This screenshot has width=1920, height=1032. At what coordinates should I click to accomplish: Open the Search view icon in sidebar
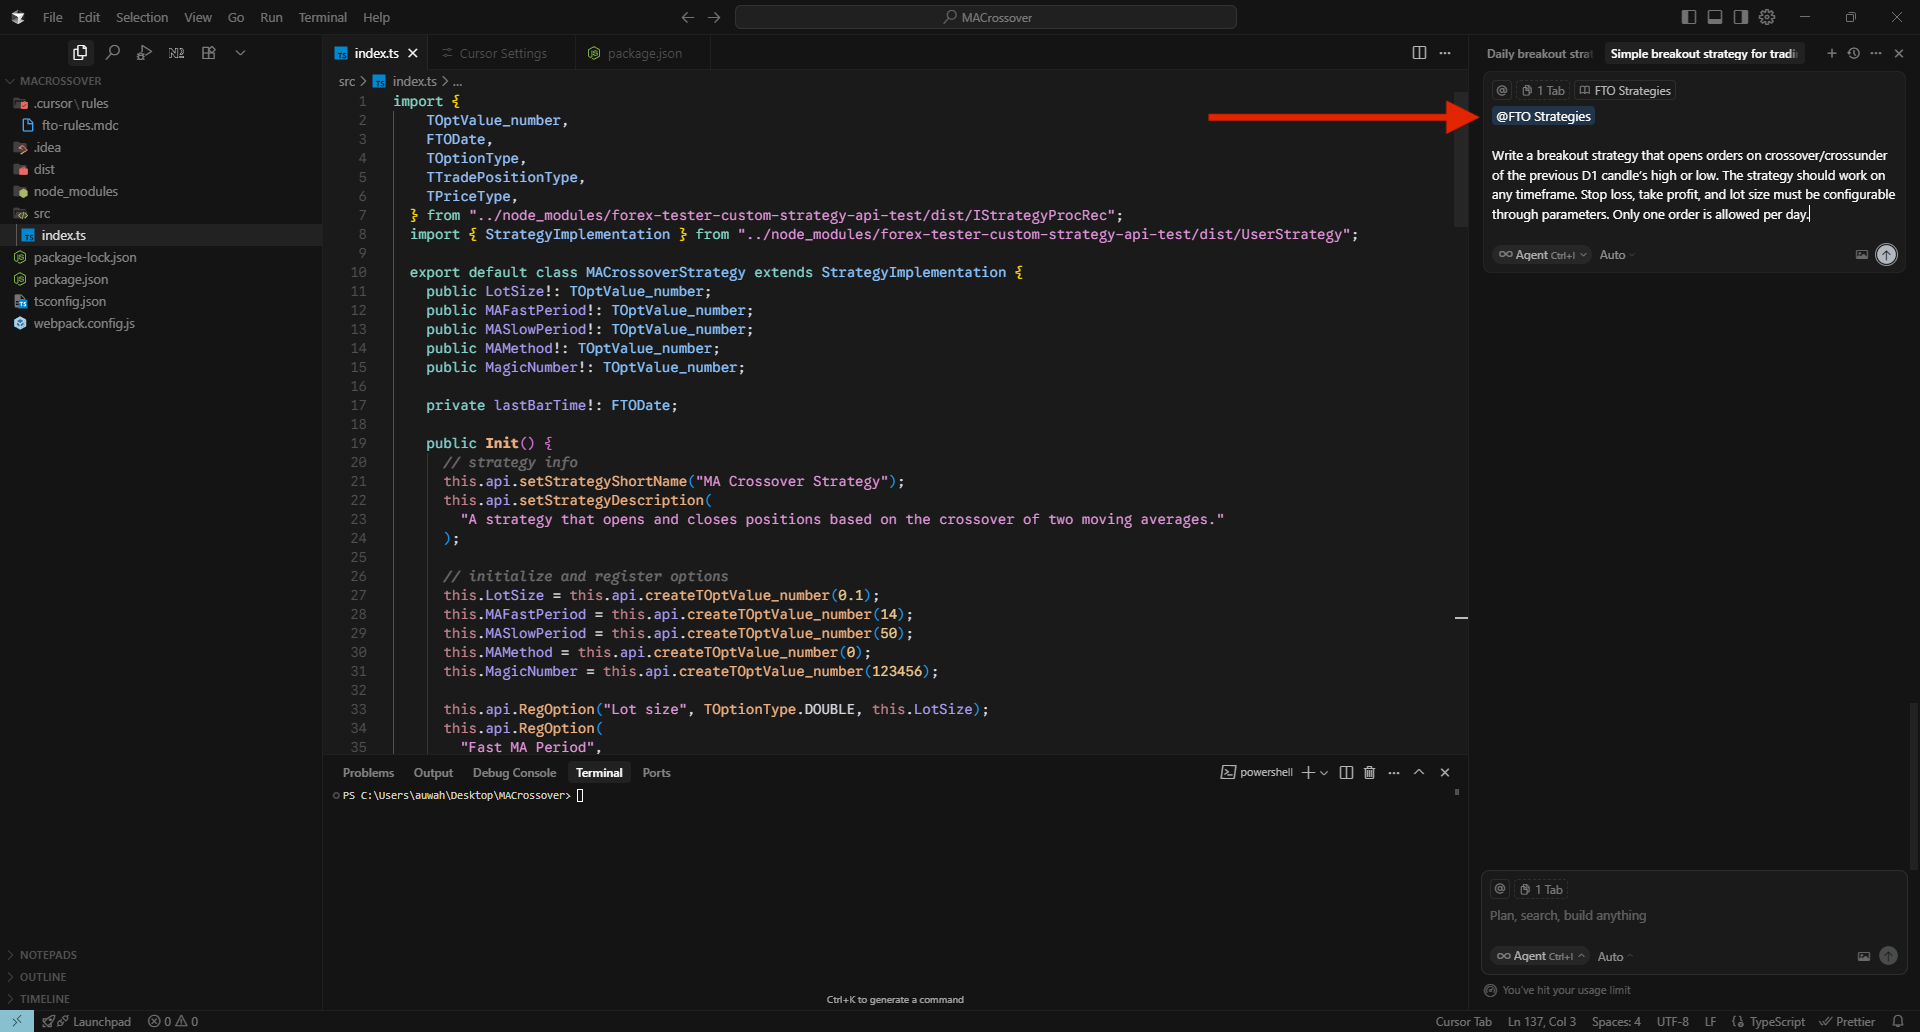[x=113, y=53]
